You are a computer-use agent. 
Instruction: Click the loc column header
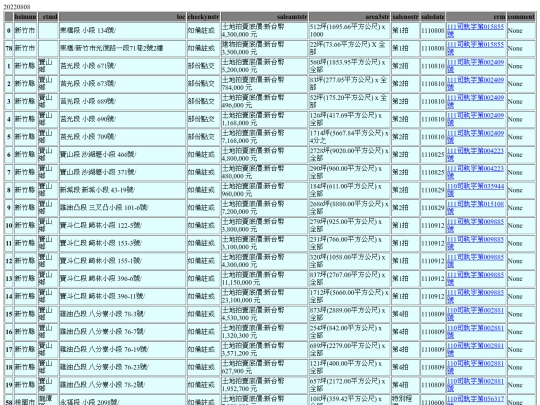pos(122,17)
